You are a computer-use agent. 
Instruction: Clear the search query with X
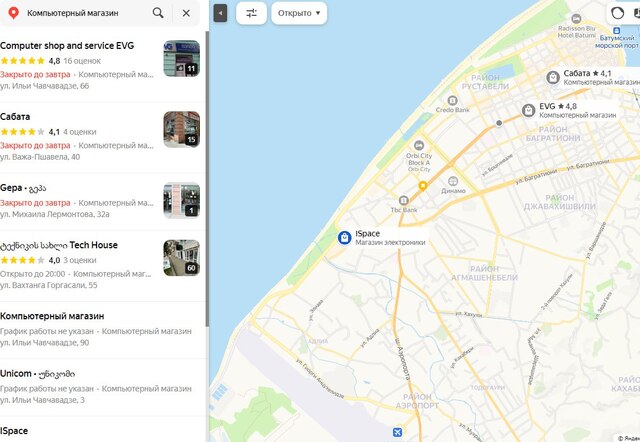[x=186, y=13]
